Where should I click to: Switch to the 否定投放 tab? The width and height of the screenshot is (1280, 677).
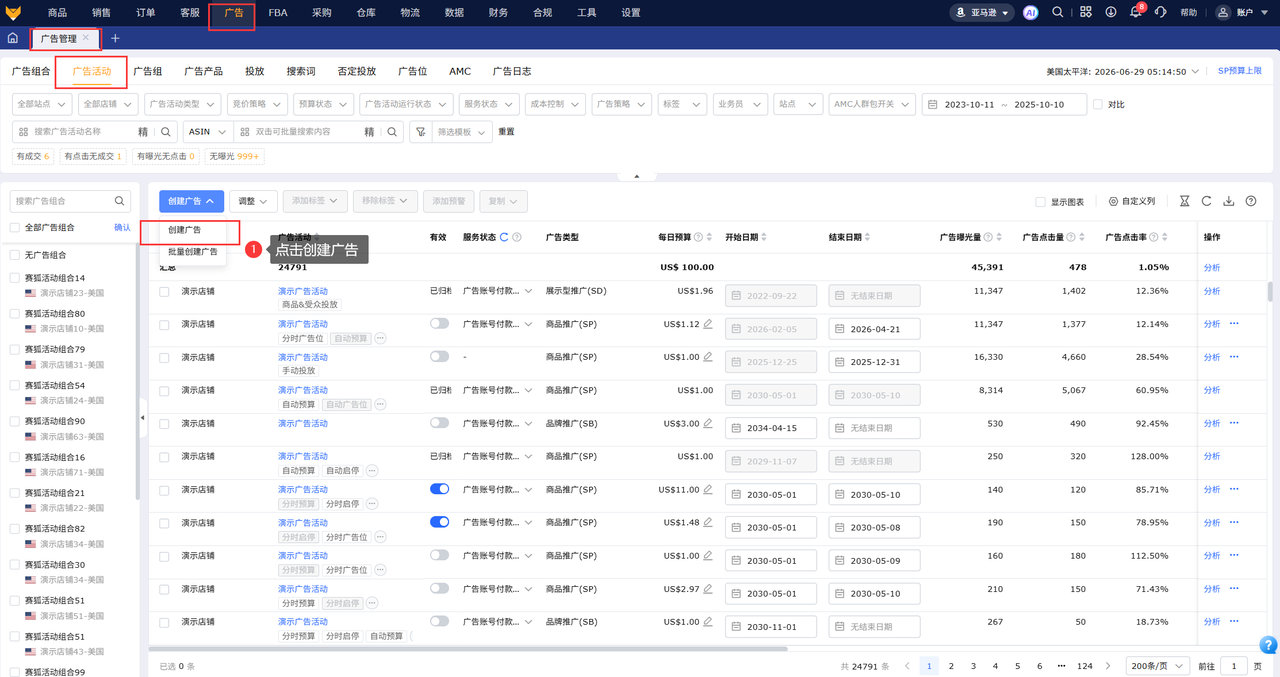(x=357, y=71)
